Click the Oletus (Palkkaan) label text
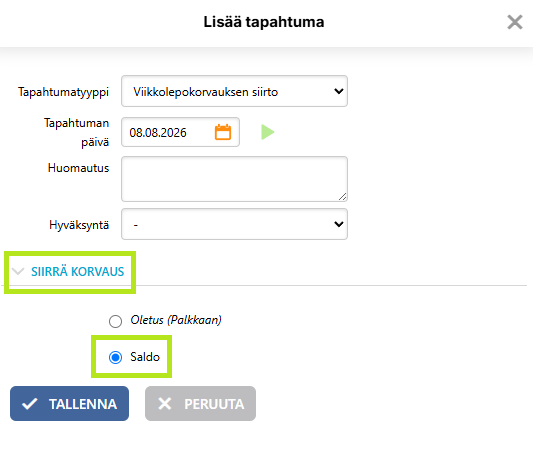Screen dimensions: 533x455 [176, 320]
